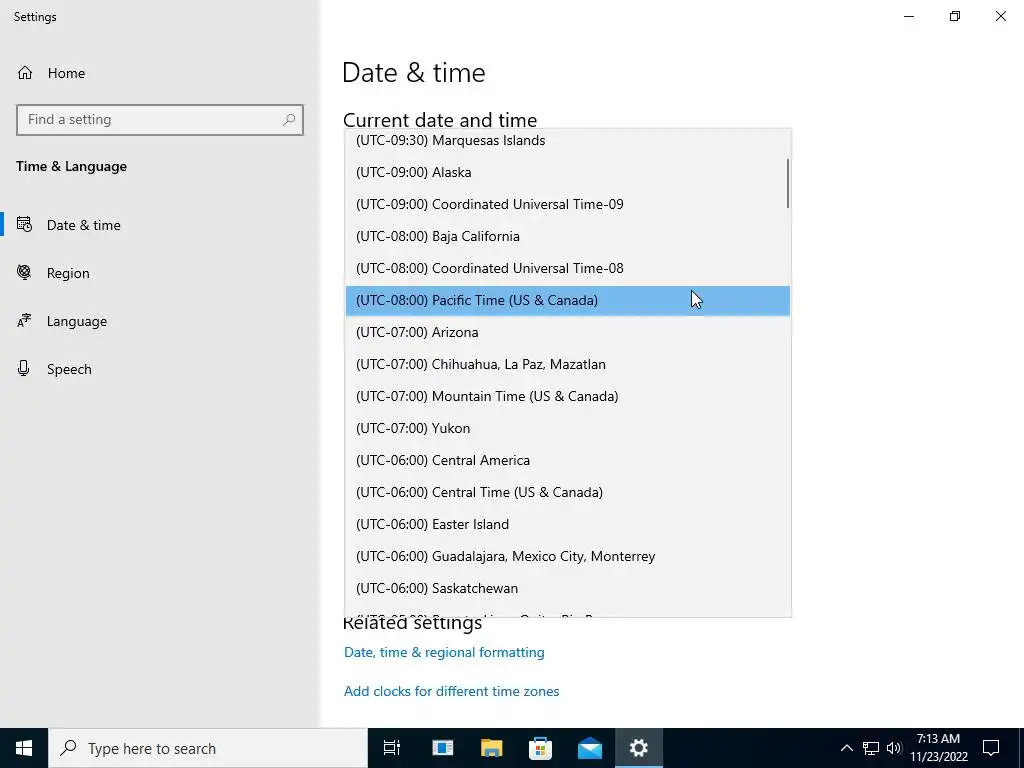Select Marquesas Islands time zone

click(568, 140)
